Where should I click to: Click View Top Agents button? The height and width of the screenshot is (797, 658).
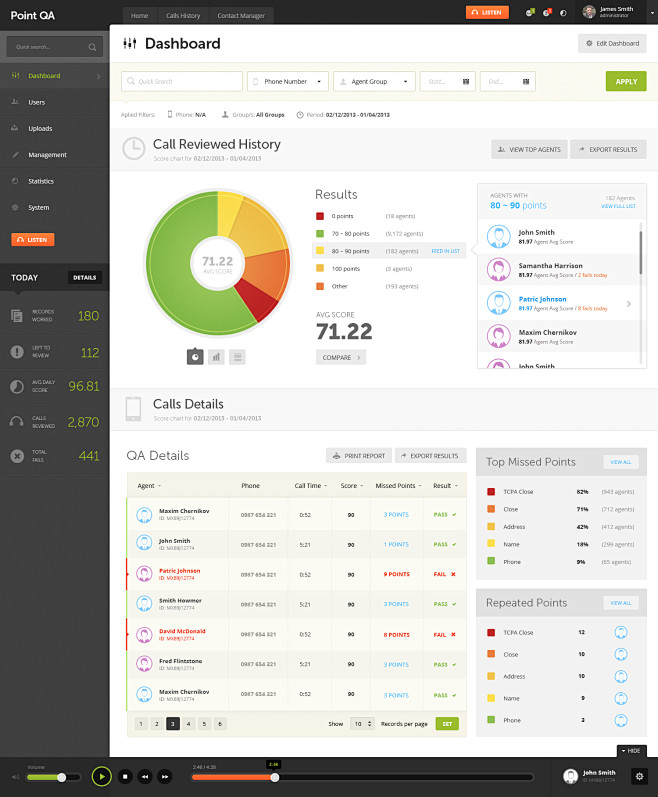click(529, 149)
